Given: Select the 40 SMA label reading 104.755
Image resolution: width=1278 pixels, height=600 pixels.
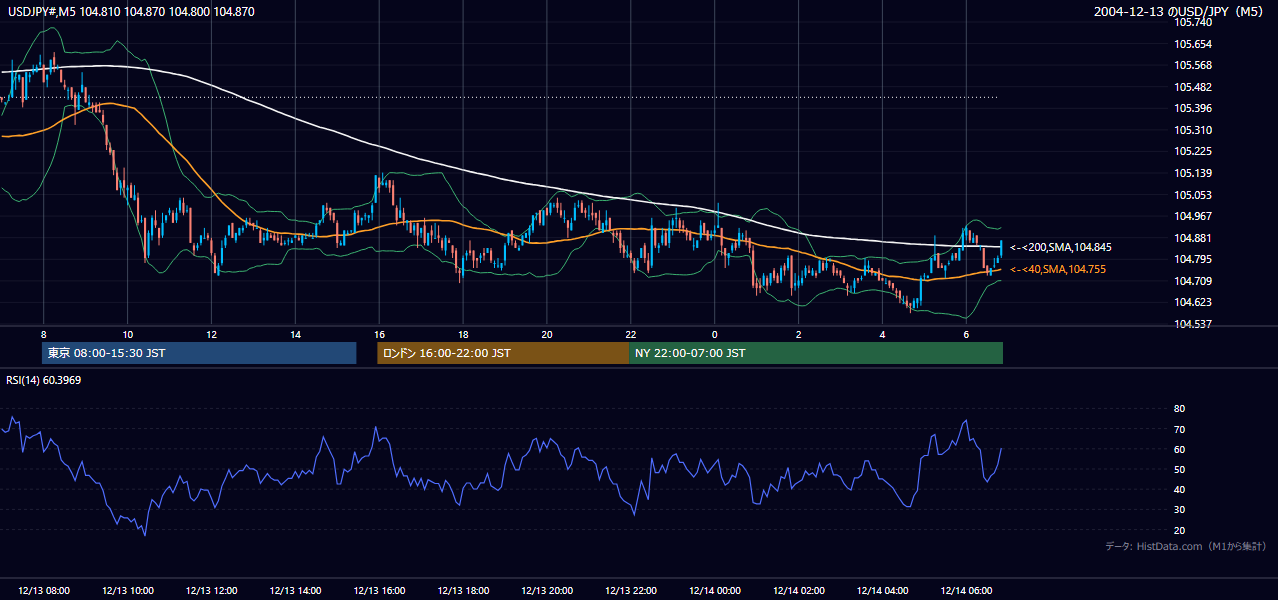Looking at the screenshot, I should (x=1058, y=269).
